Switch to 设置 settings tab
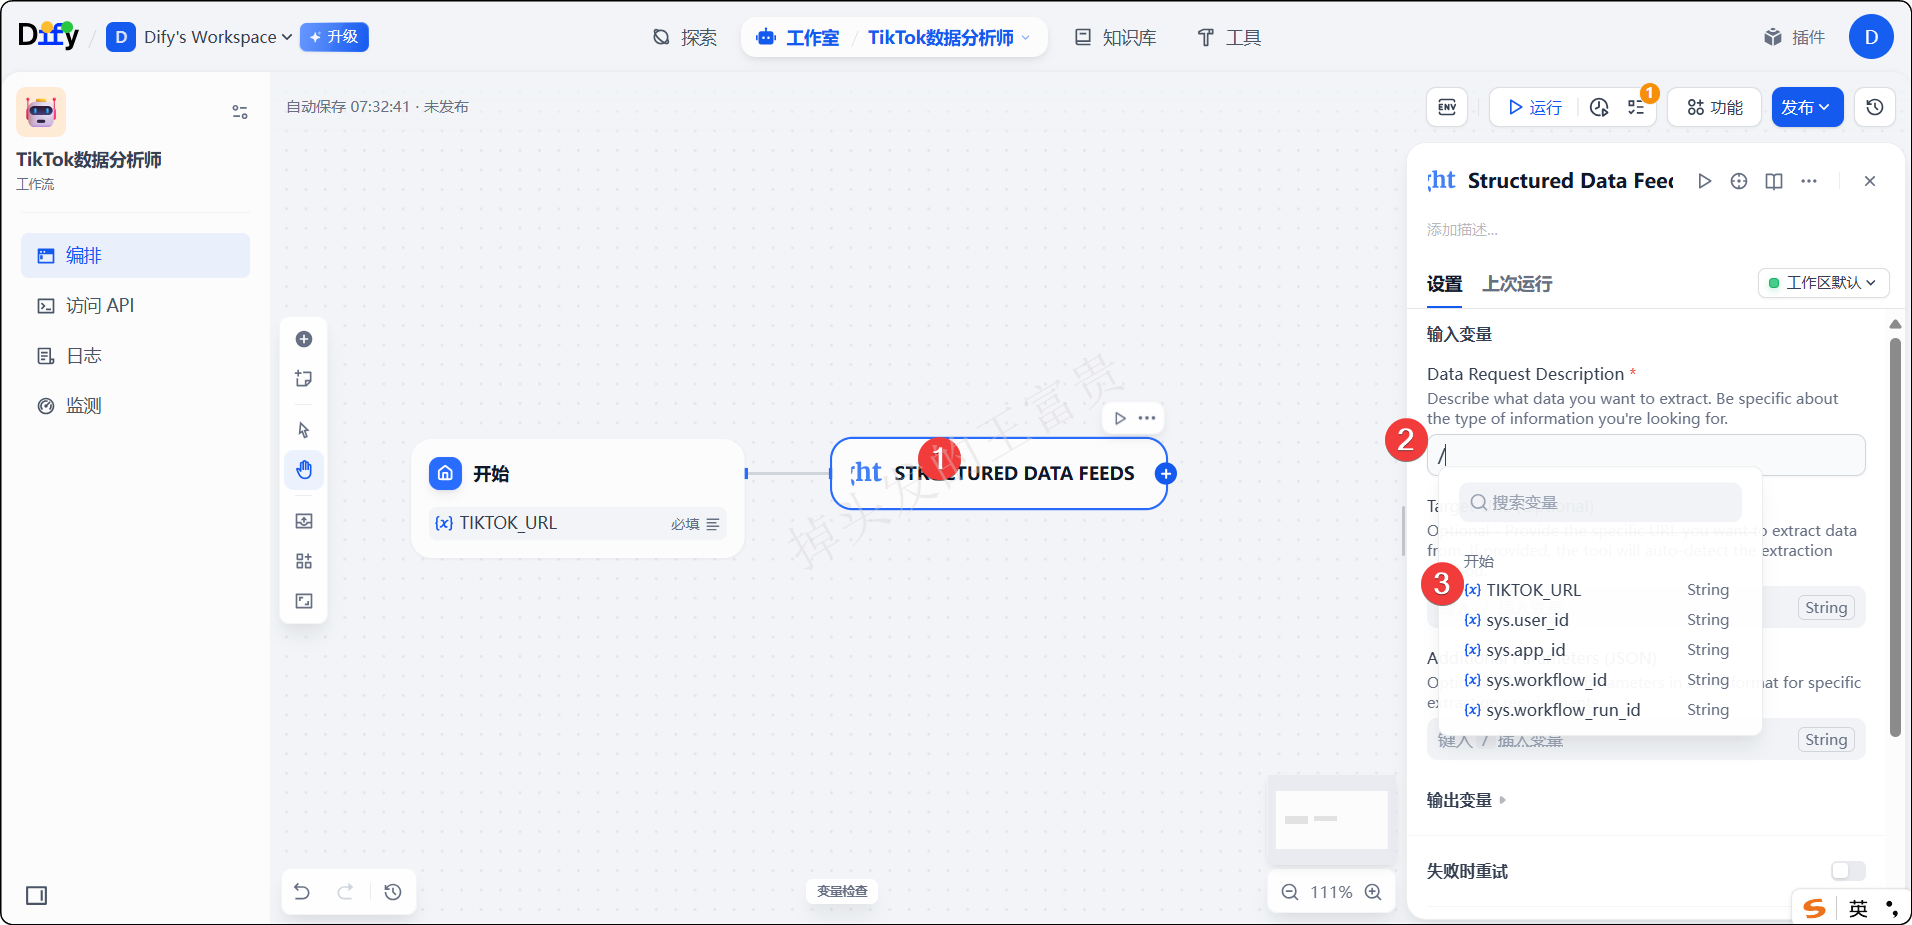Screen dimensions: 1912x925 [1444, 284]
